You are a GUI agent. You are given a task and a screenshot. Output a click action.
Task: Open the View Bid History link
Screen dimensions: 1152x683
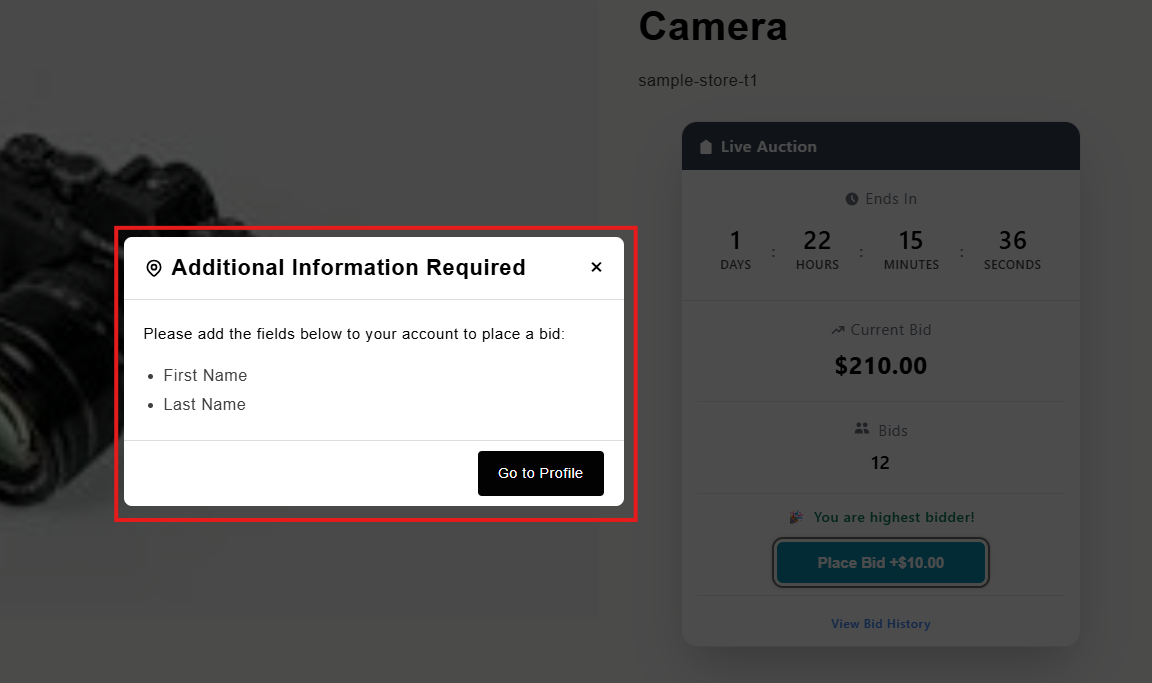pyautogui.click(x=880, y=624)
